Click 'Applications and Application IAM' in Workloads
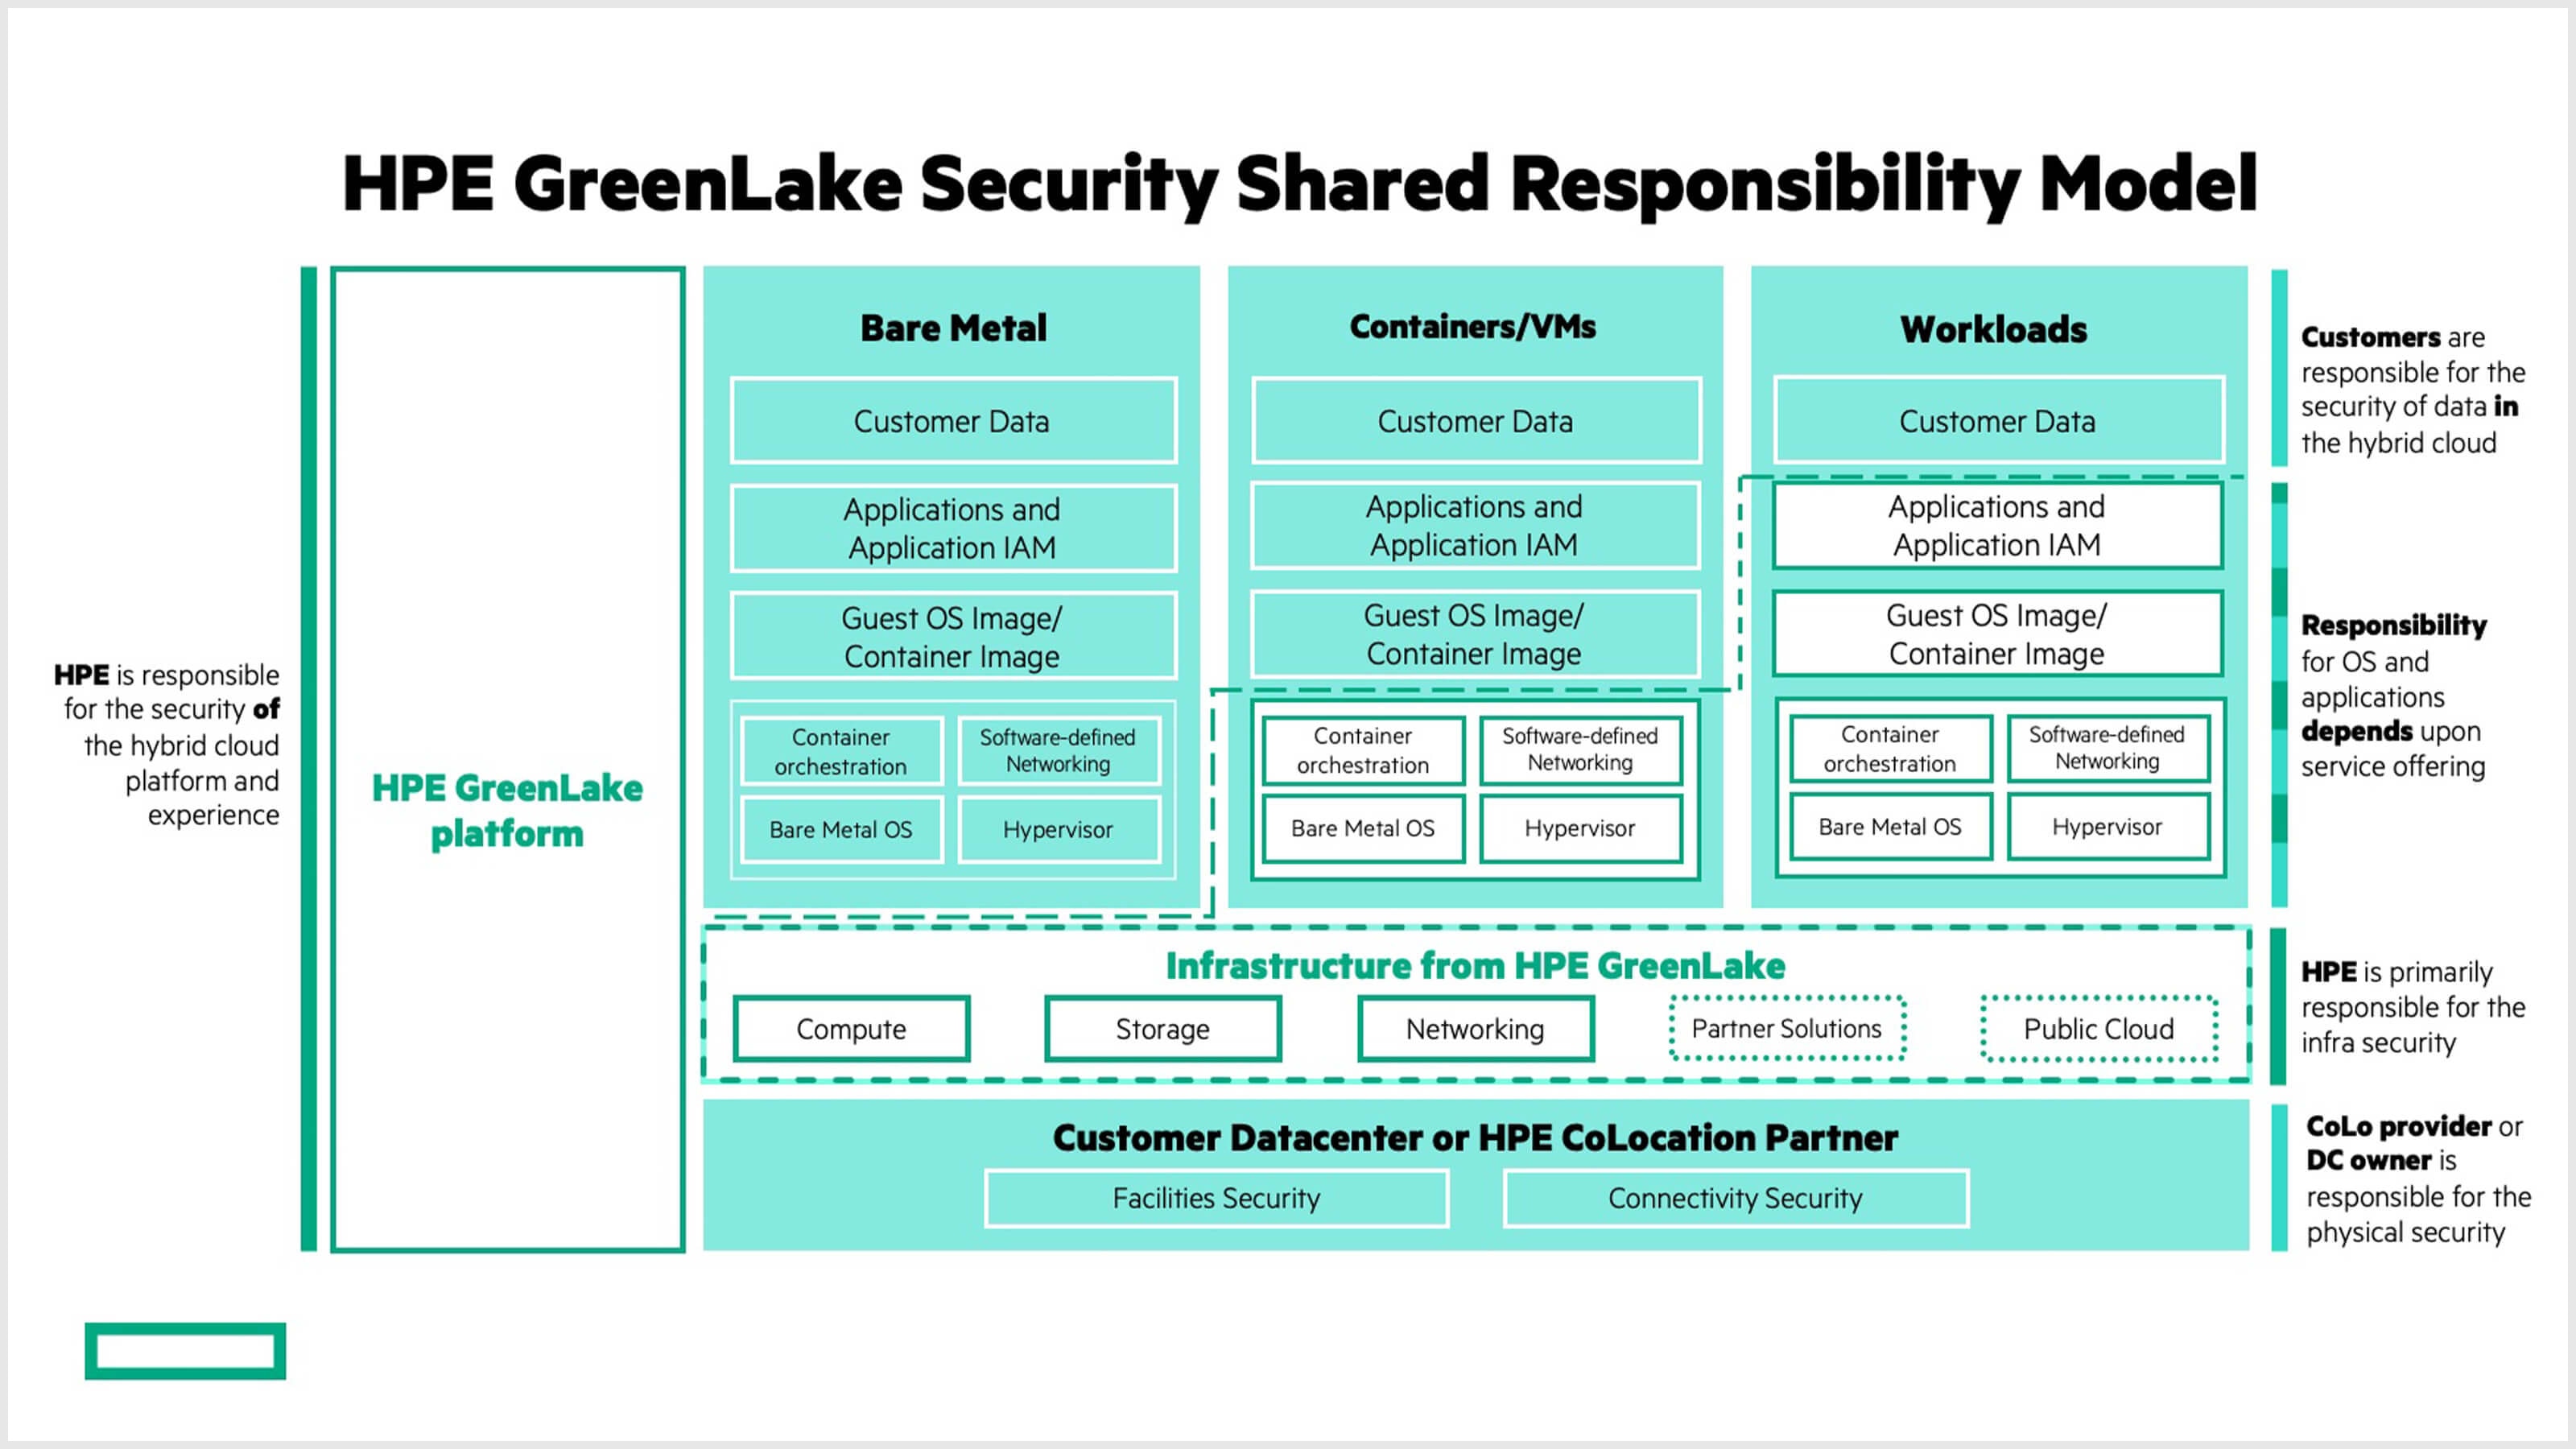The height and width of the screenshot is (1449, 2576). point(1998,526)
